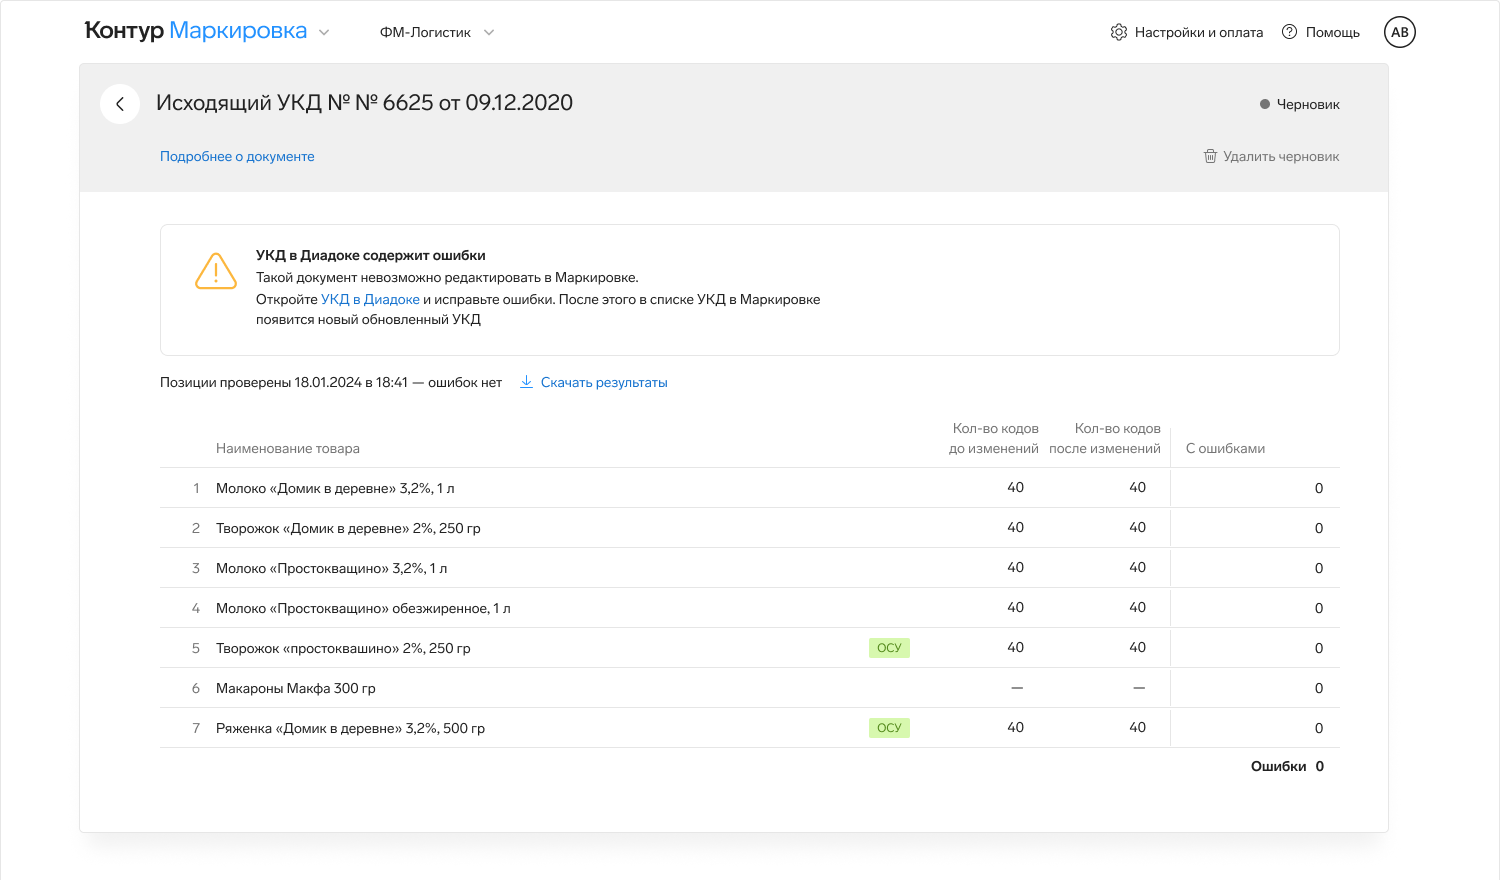Viewport: 1500px width, 880px height.
Task: Select row Молоко «Простоквашино» обезжиренное, 1 л
Action: (749, 608)
